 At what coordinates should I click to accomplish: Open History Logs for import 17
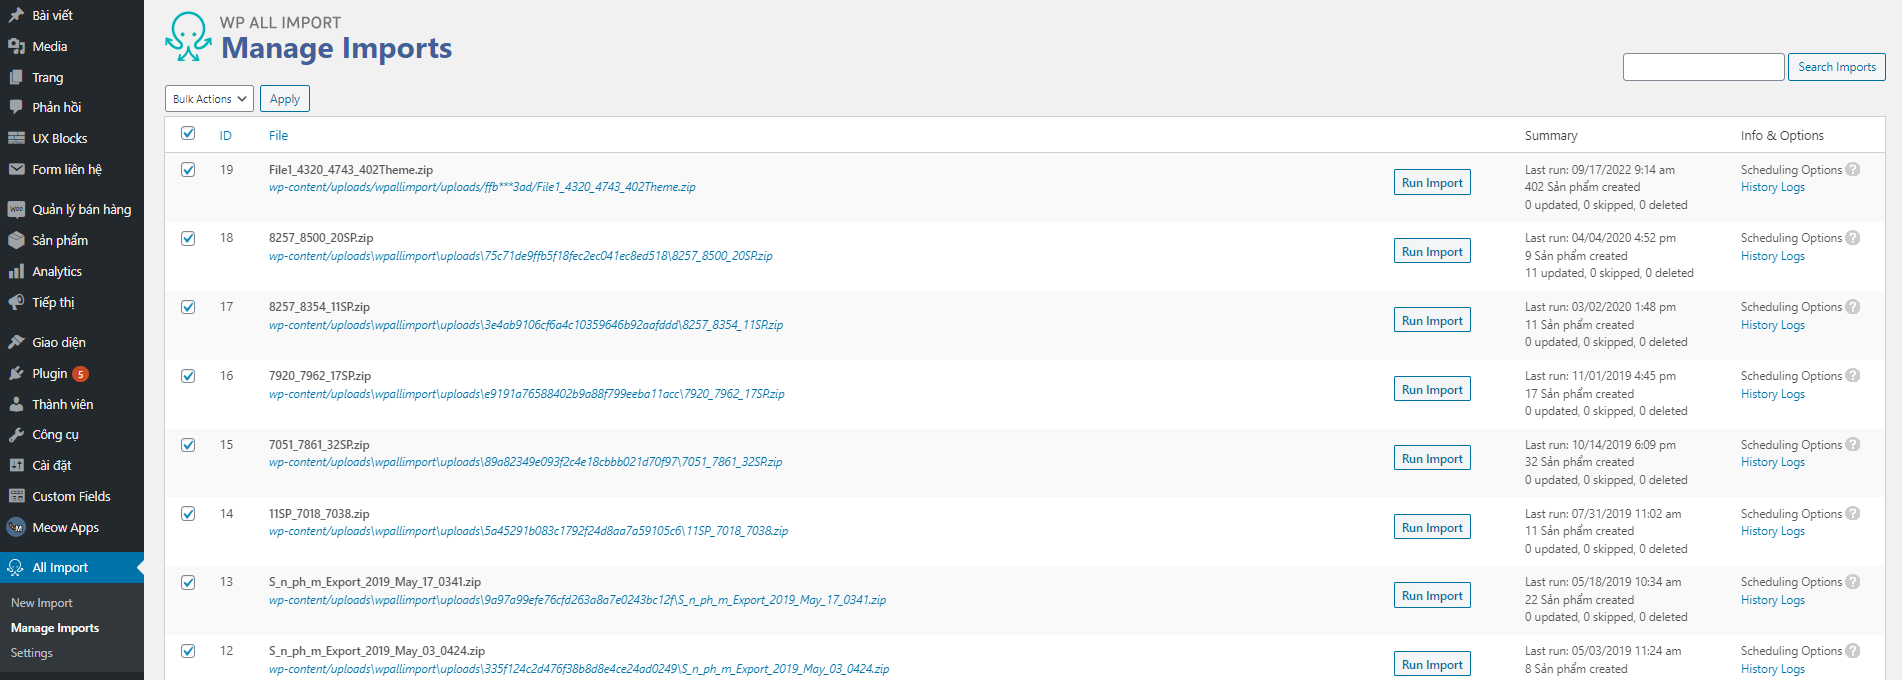coord(1772,325)
